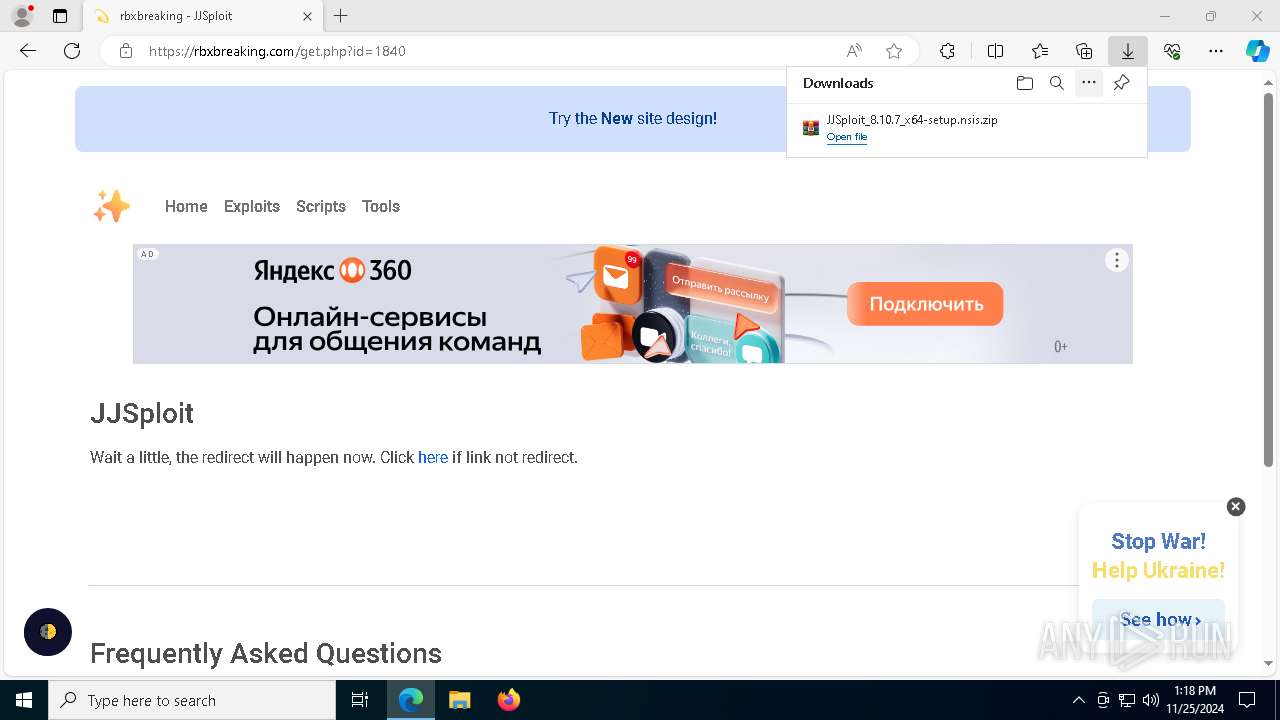1280x720 pixels.
Task: Refresh the current page
Action: (x=72, y=51)
